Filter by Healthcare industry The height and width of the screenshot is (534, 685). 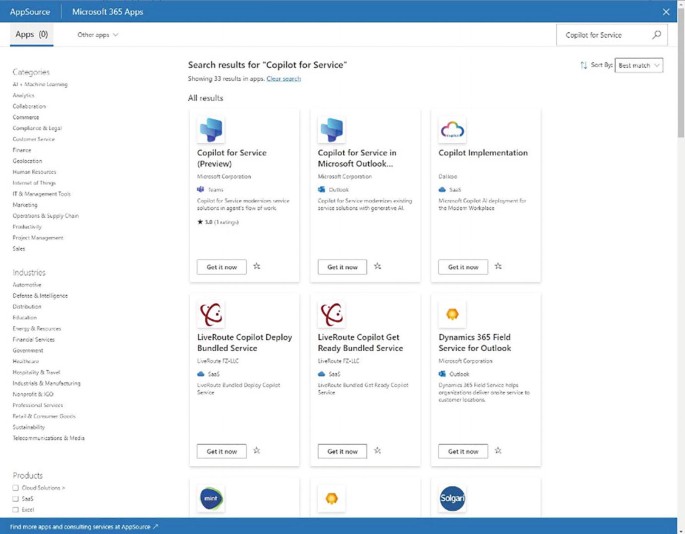26,361
